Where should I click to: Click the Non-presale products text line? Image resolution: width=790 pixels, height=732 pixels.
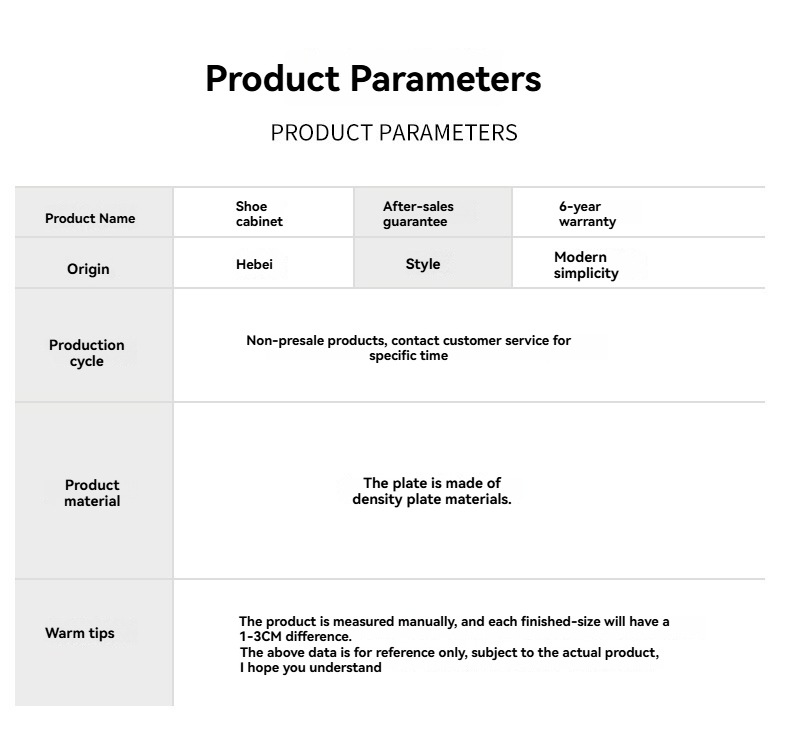(408, 341)
